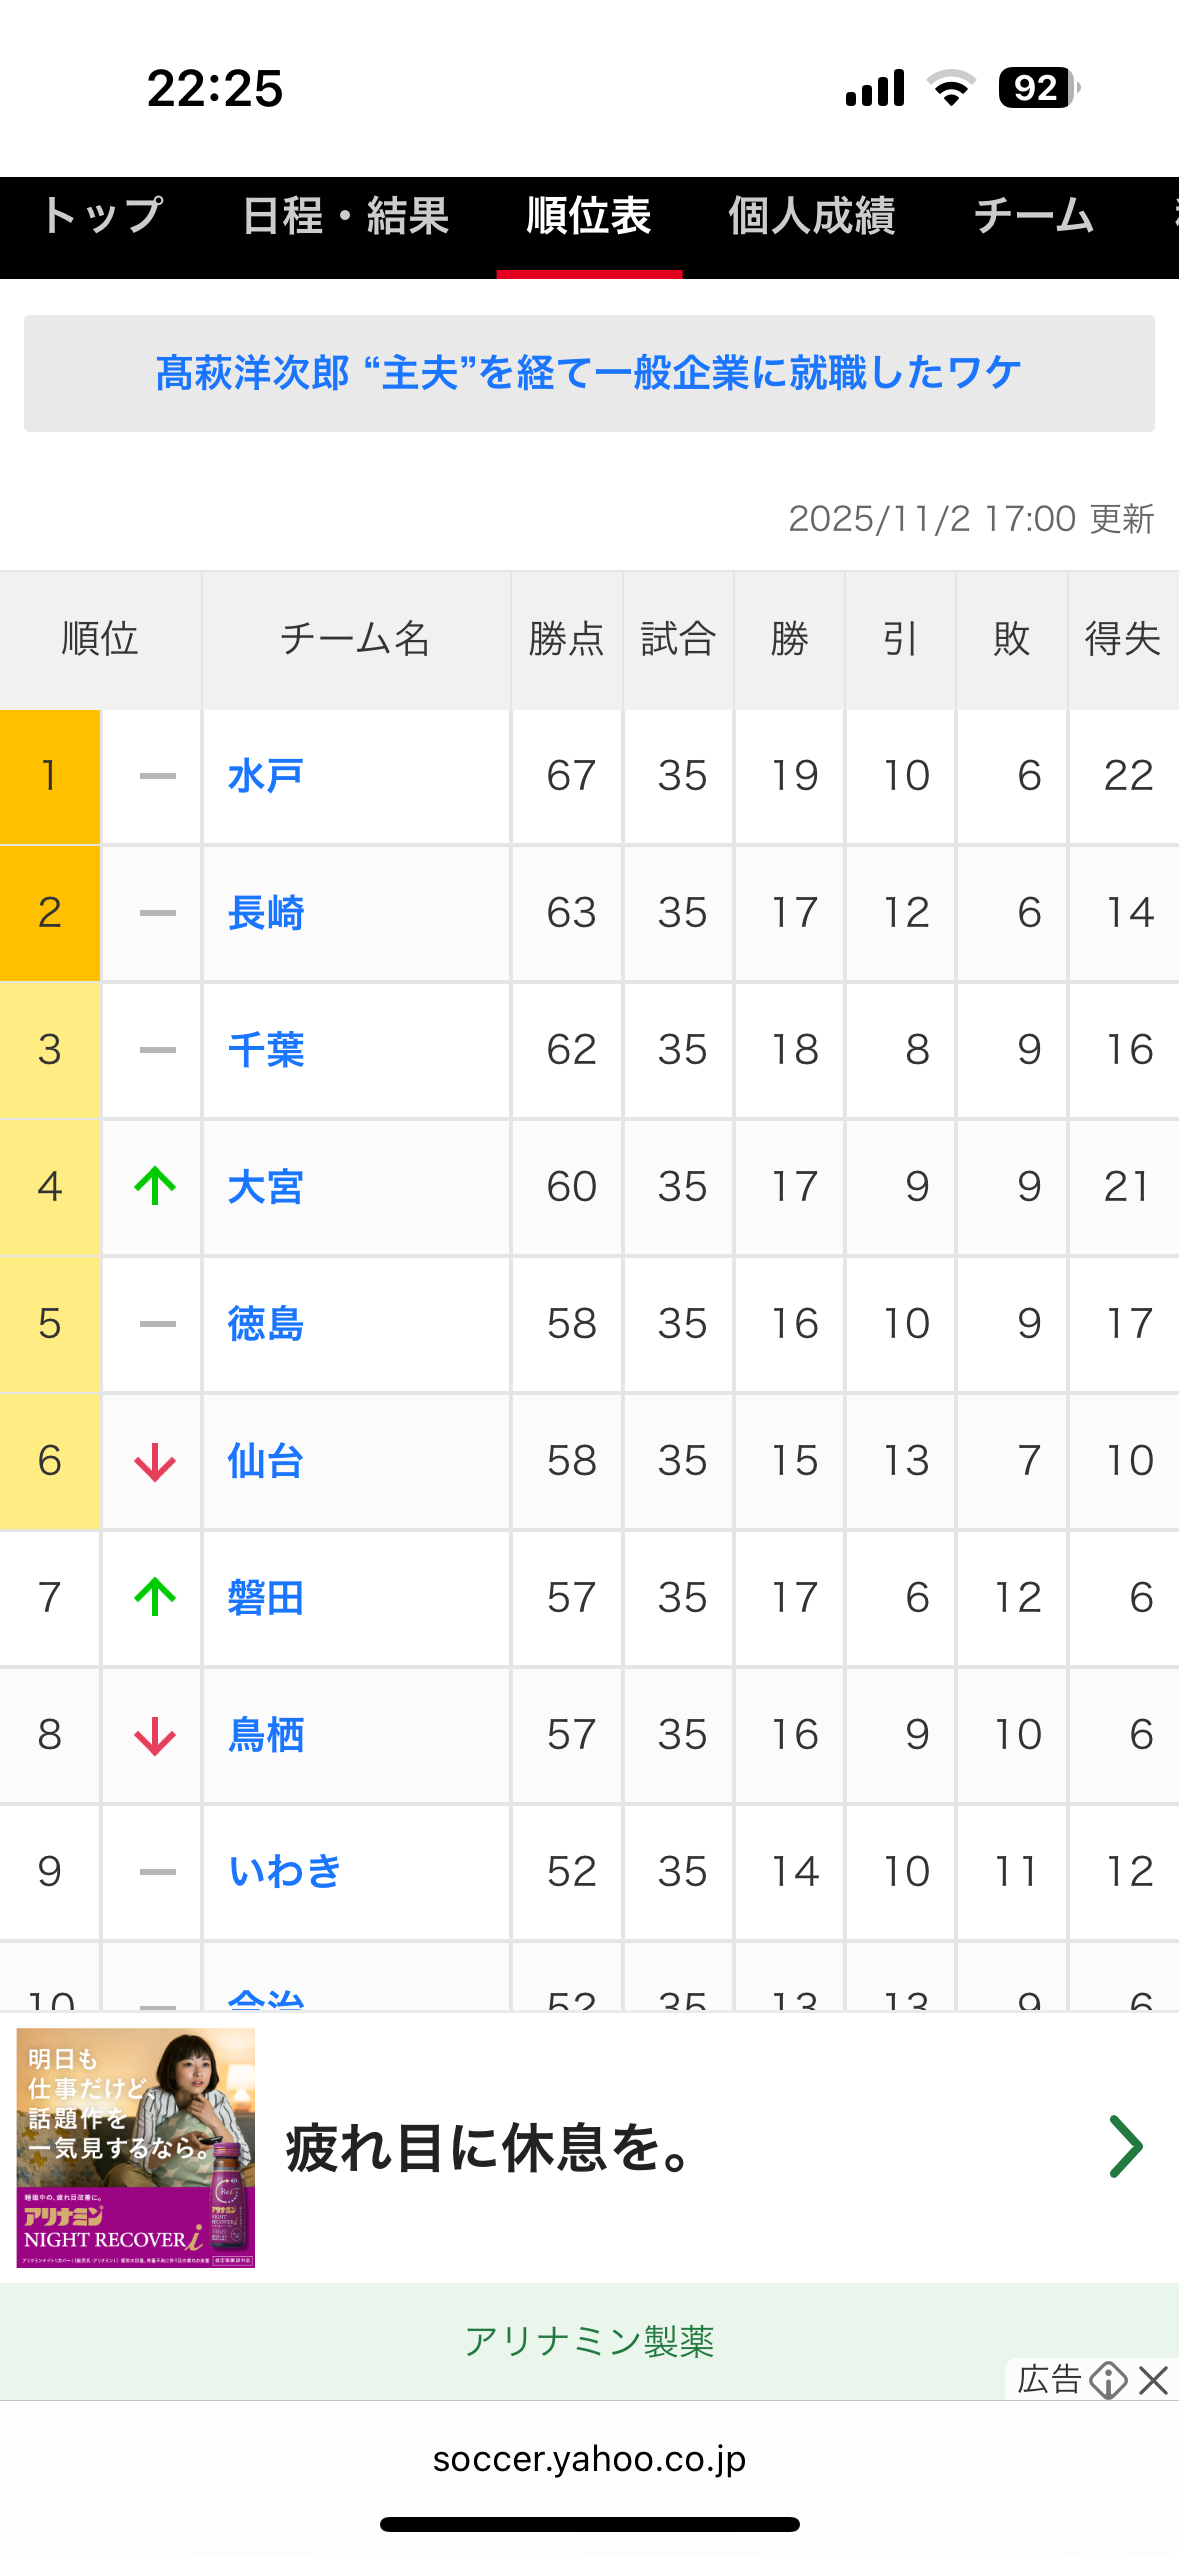This screenshot has height=2556, width=1179.
Task: Open the 日程・結果 tab
Action: [x=345, y=216]
